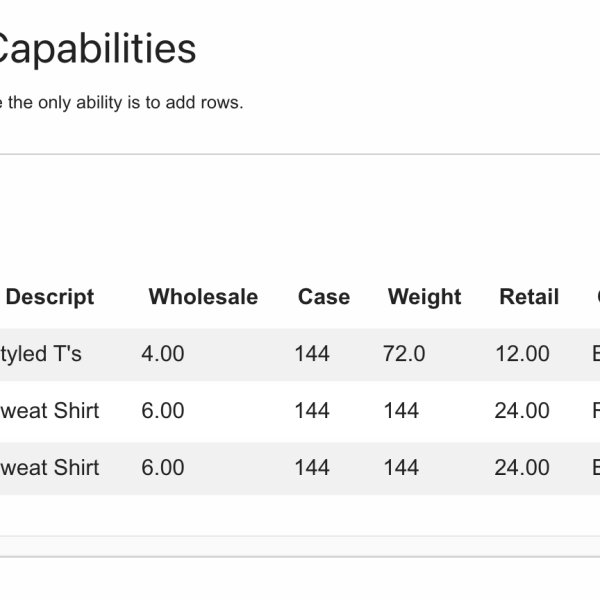The image size is (600, 600).
Task: Click the Capabilities page heading
Action: point(98,48)
